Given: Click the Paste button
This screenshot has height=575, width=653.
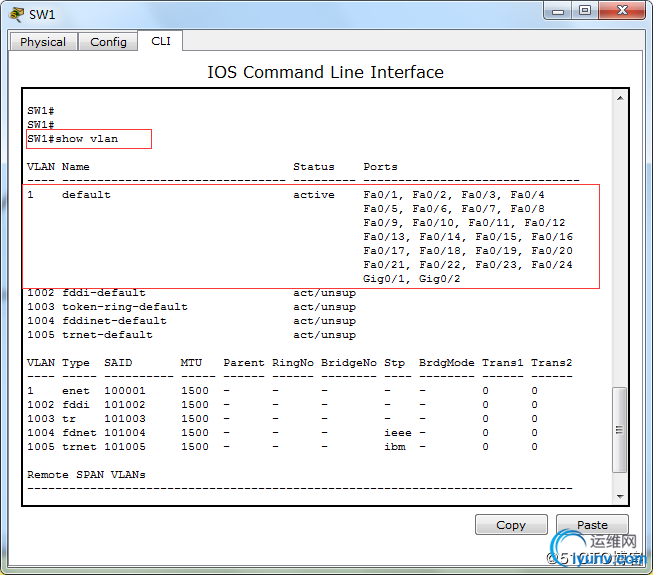Looking at the screenshot, I should (x=592, y=525).
